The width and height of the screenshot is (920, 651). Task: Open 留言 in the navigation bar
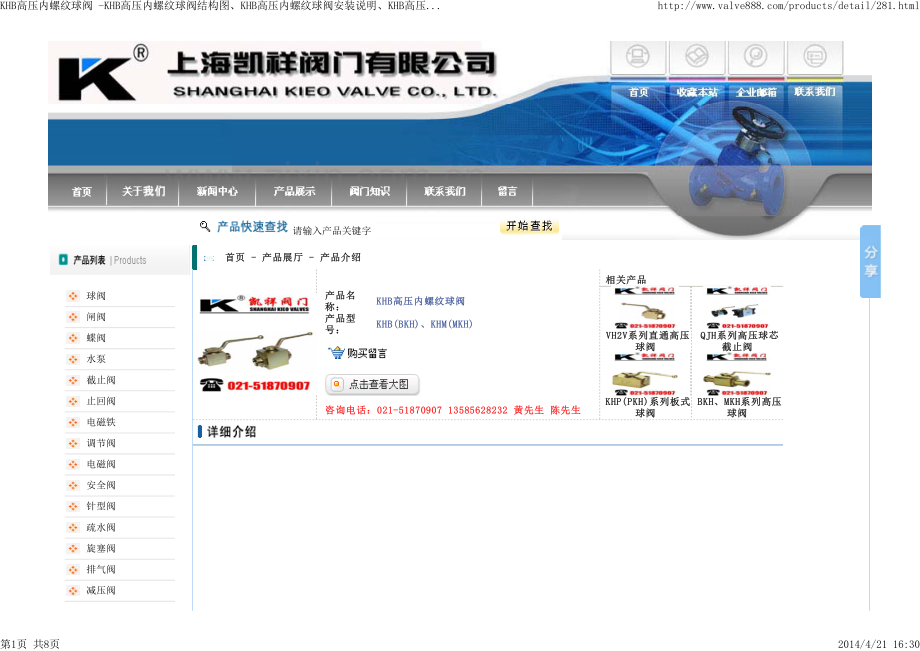click(507, 191)
